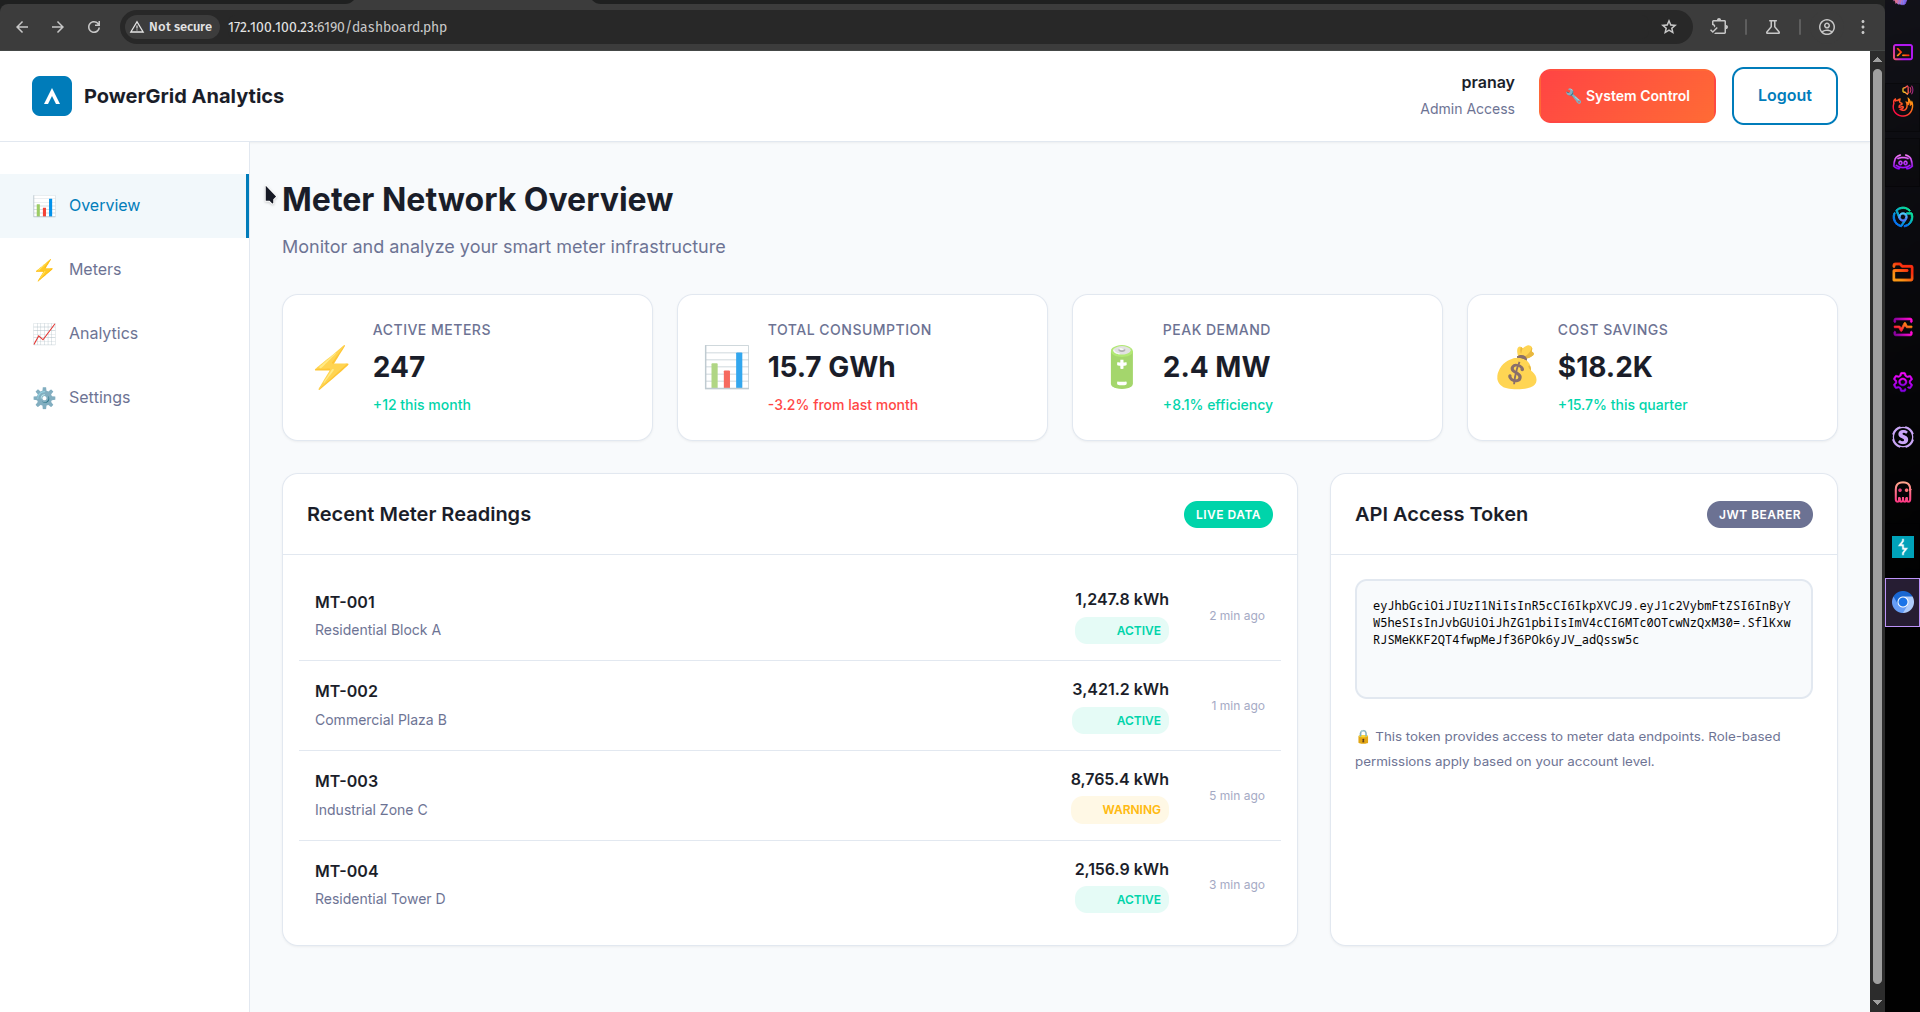Click inside the API token text box
The height and width of the screenshot is (1012, 1920).
click(x=1582, y=638)
